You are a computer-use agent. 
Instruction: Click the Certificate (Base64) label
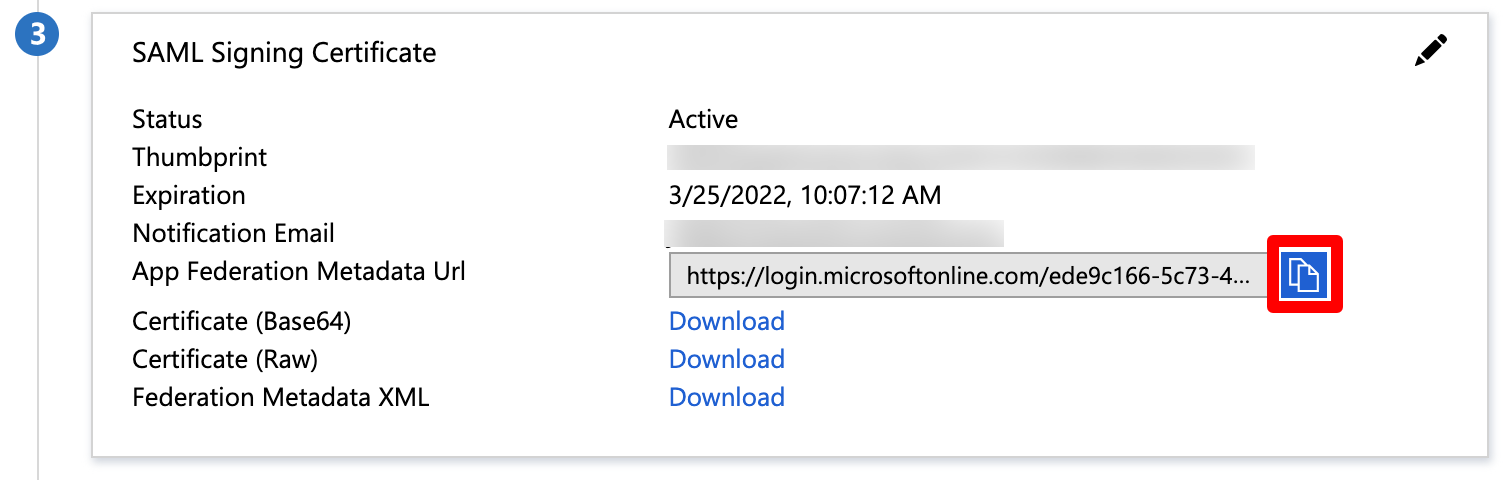241,321
